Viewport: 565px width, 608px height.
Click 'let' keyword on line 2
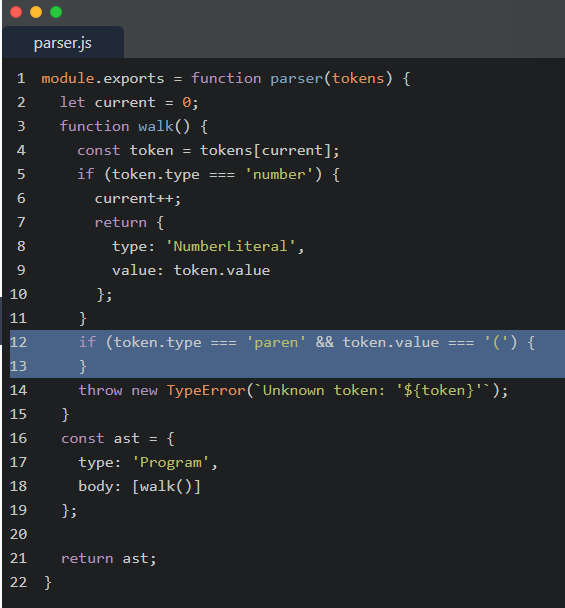[x=73, y=103]
